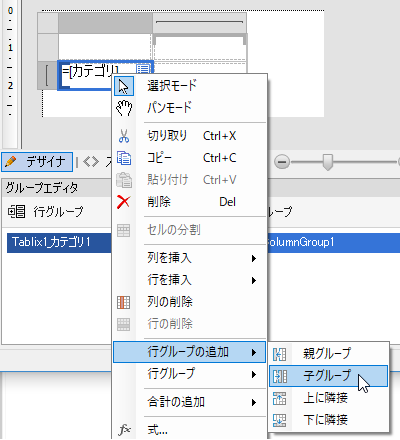Select the 選択モード arrow icon

click(124, 86)
